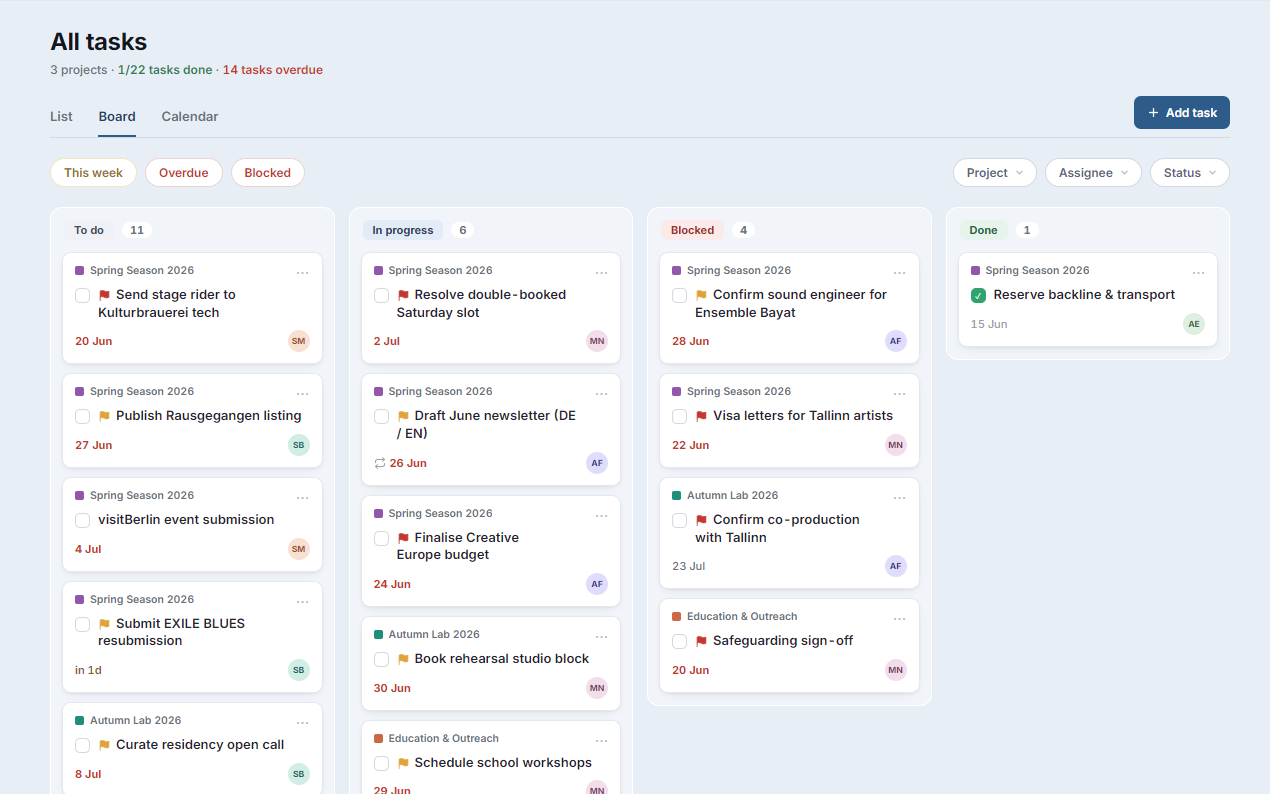This screenshot has width=1270, height=794.
Task: Open the Project filter dropdown
Action: pyautogui.click(x=995, y=173)
